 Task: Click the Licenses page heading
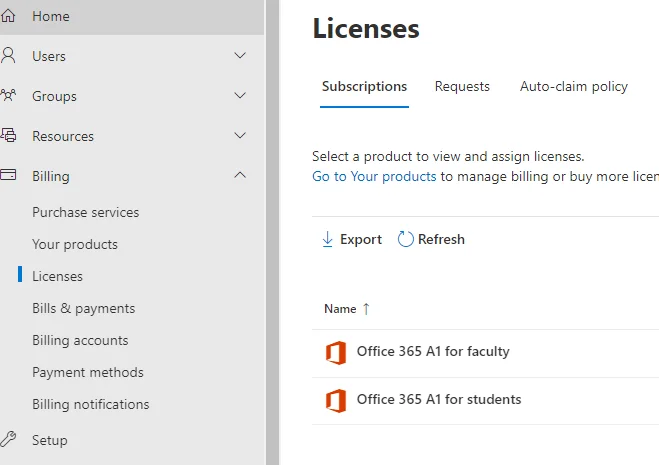click(x=366, y=29)
